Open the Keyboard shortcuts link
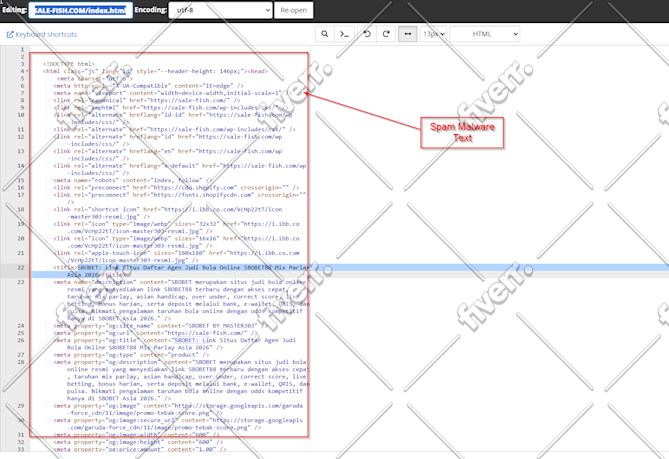 click(x=42, y=34)
